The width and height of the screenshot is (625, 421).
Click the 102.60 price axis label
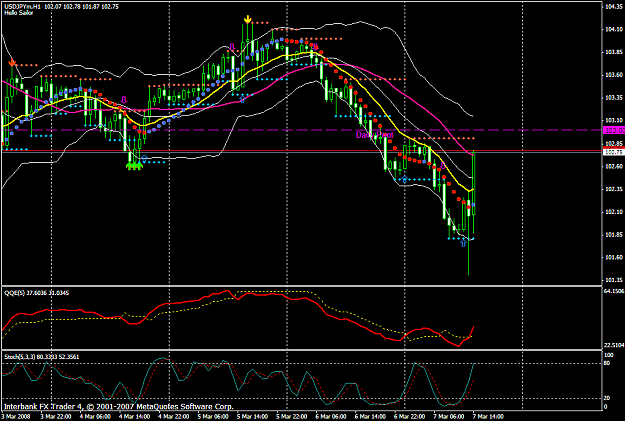[614, 166]
